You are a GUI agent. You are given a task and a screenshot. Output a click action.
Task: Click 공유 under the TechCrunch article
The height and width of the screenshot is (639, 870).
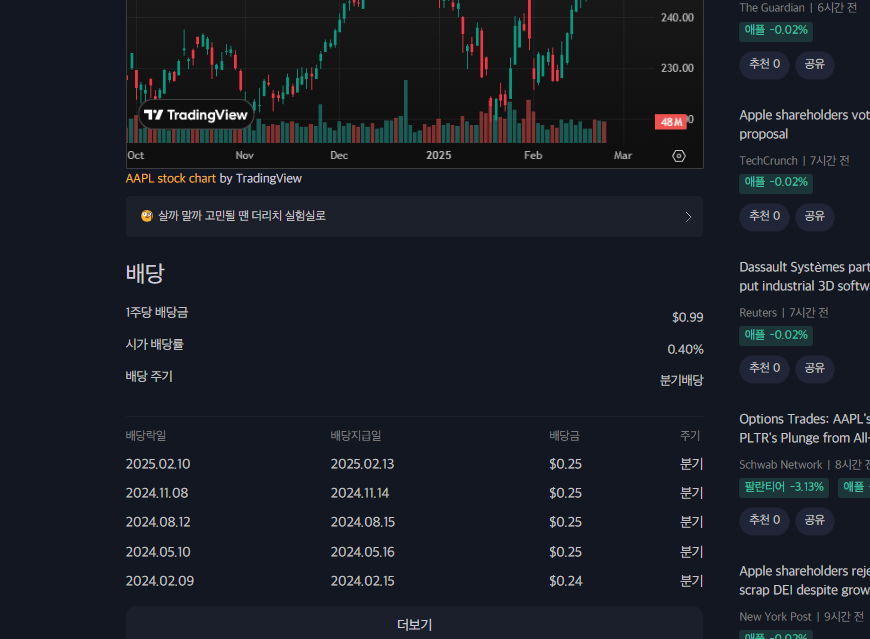click(815, 216)
